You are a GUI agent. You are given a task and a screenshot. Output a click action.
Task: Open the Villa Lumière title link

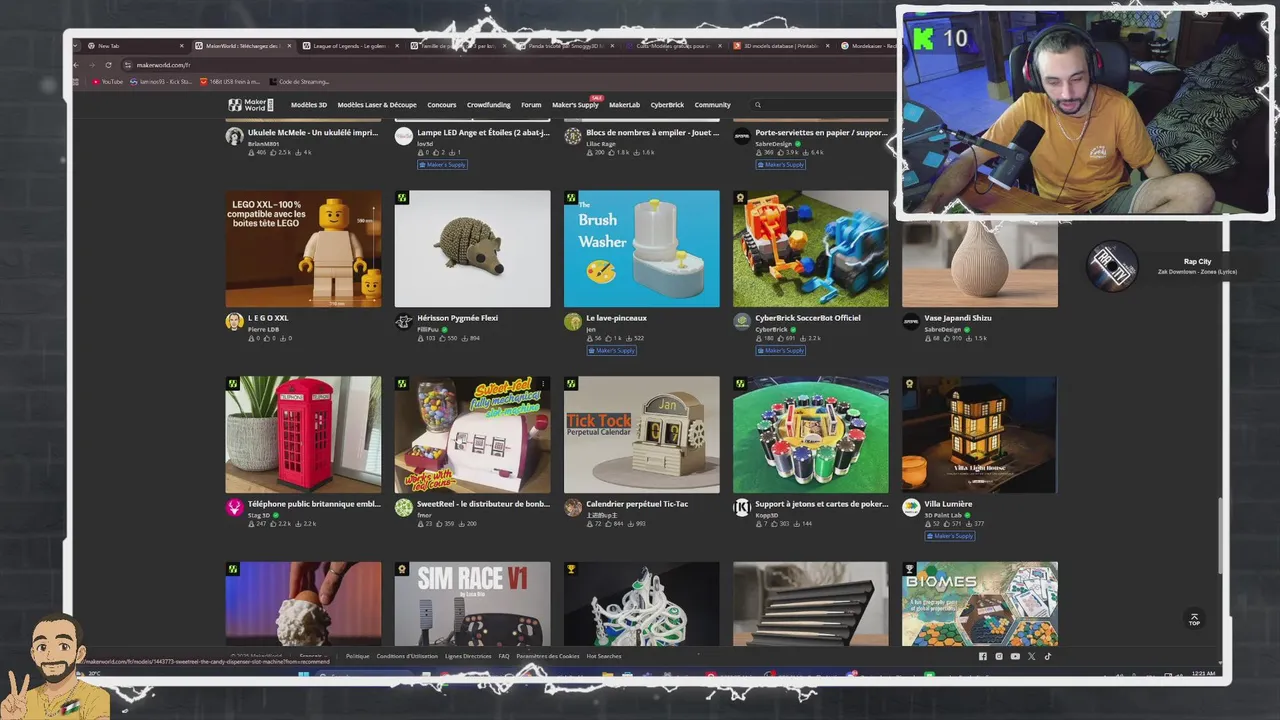947,504
